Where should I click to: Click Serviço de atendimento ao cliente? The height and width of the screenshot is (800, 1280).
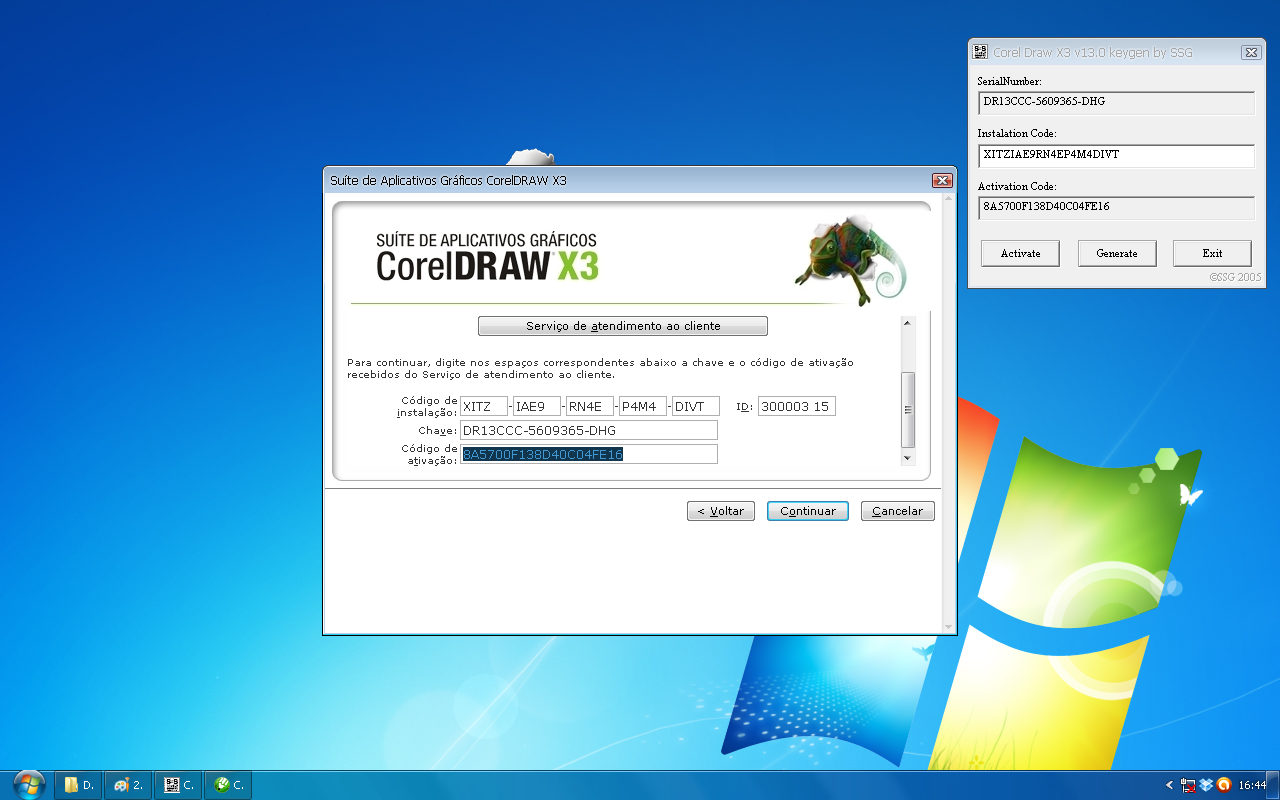(623, 325)
